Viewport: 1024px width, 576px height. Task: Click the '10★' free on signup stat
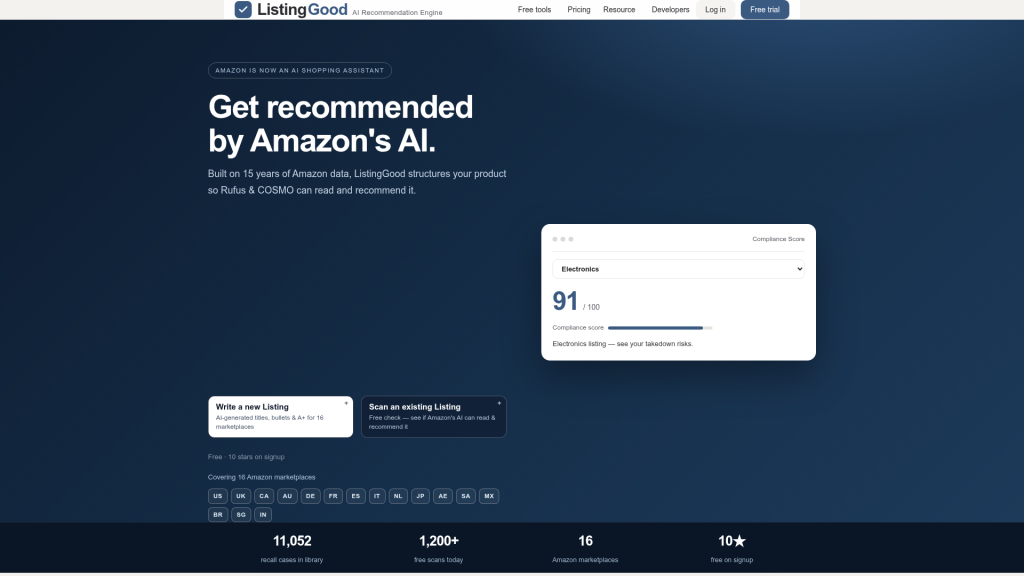click(731, 541)
